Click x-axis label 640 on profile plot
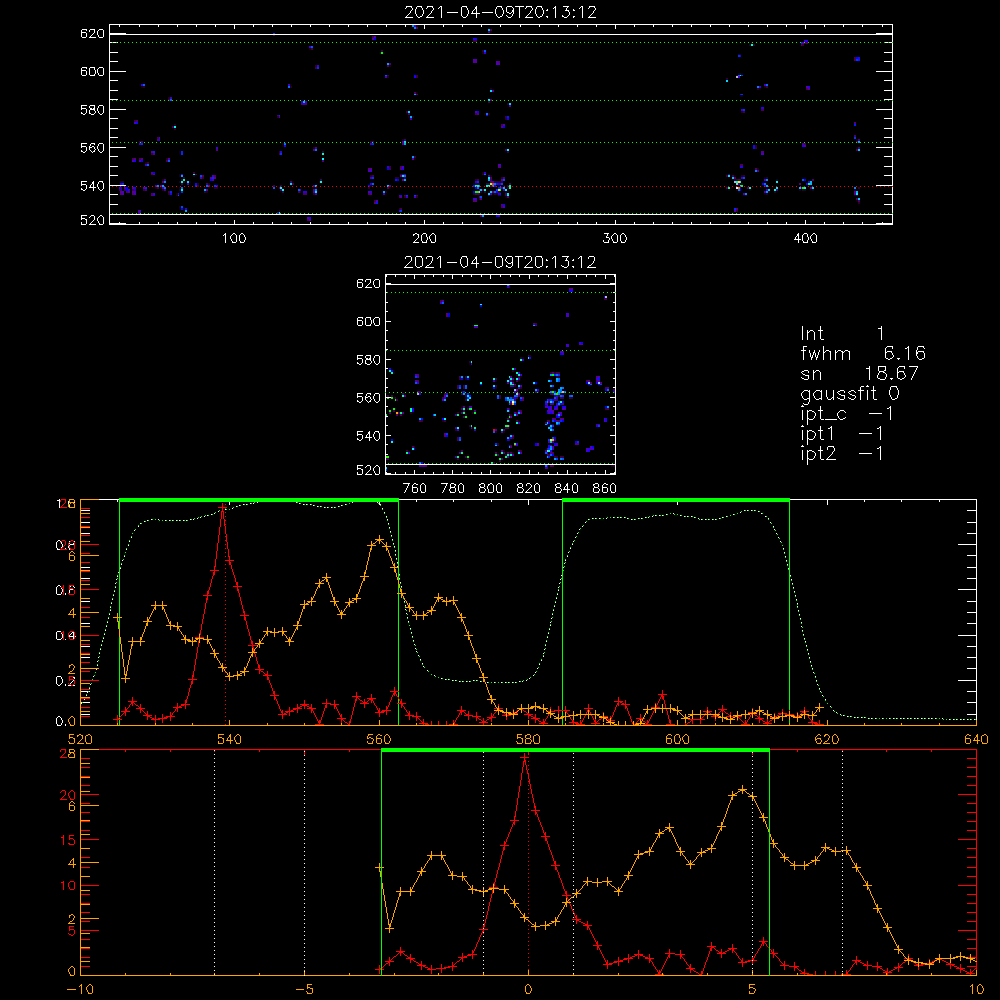The image size is (1000, 1000). coord(976,739)
